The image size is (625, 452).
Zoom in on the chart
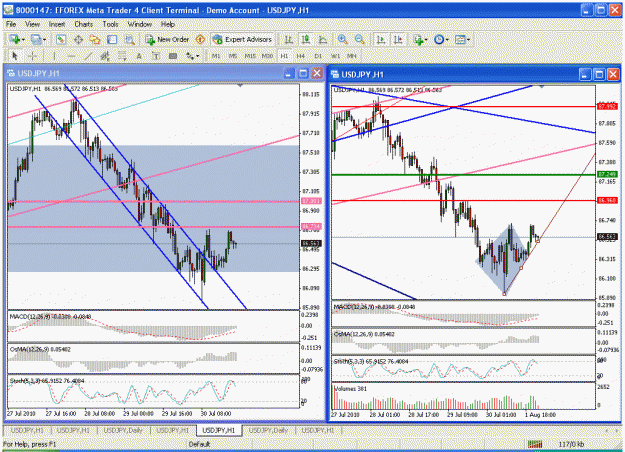pos(342,39)
